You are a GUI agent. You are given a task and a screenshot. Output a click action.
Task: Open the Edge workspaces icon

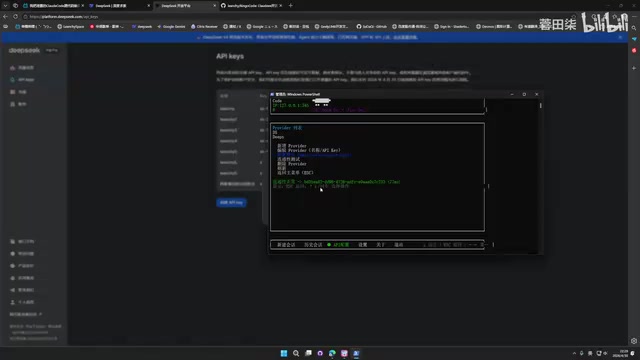(16, 6)
